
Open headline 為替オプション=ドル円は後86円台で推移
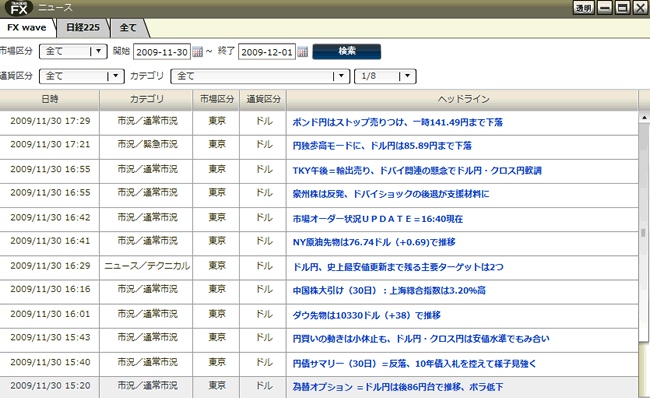tap(398, 387)
